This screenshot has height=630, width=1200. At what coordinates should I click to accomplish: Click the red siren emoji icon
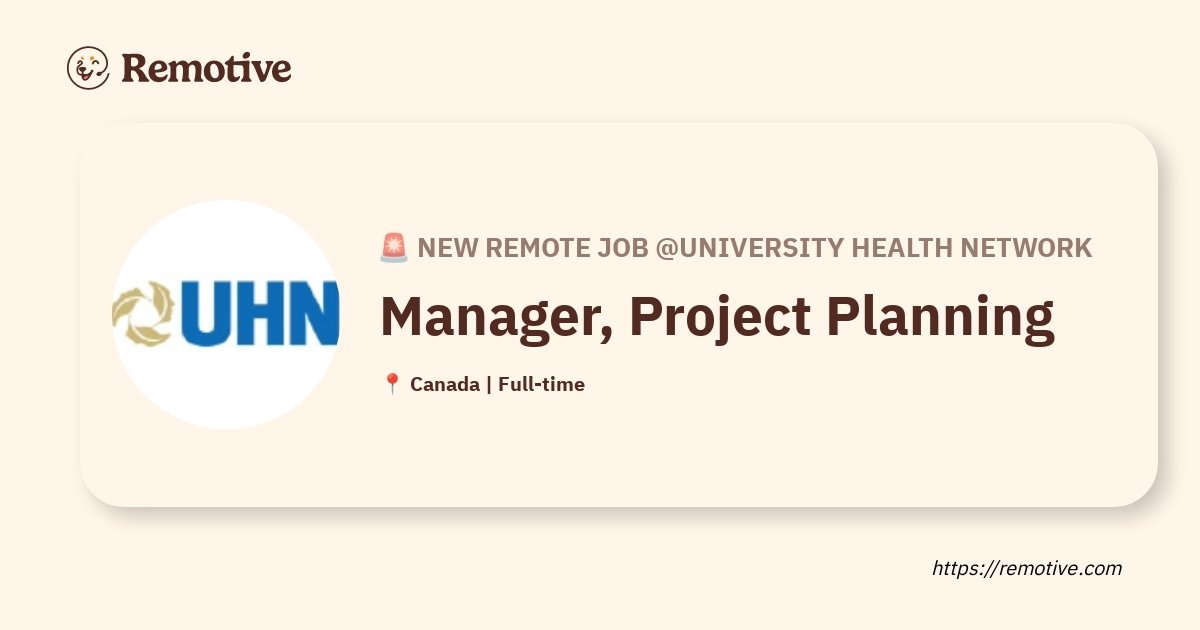pos(394,247)
